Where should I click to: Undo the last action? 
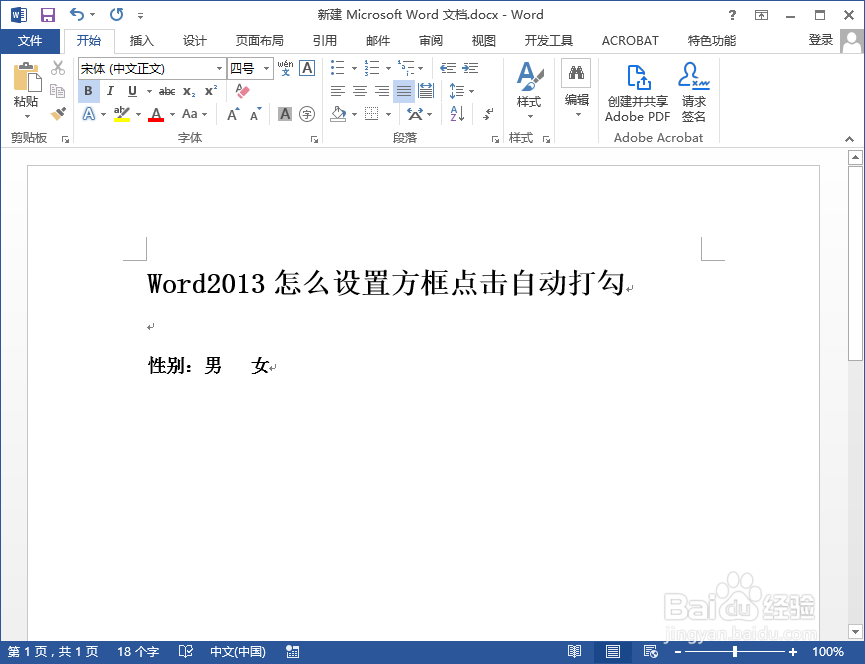pos(77,15)
